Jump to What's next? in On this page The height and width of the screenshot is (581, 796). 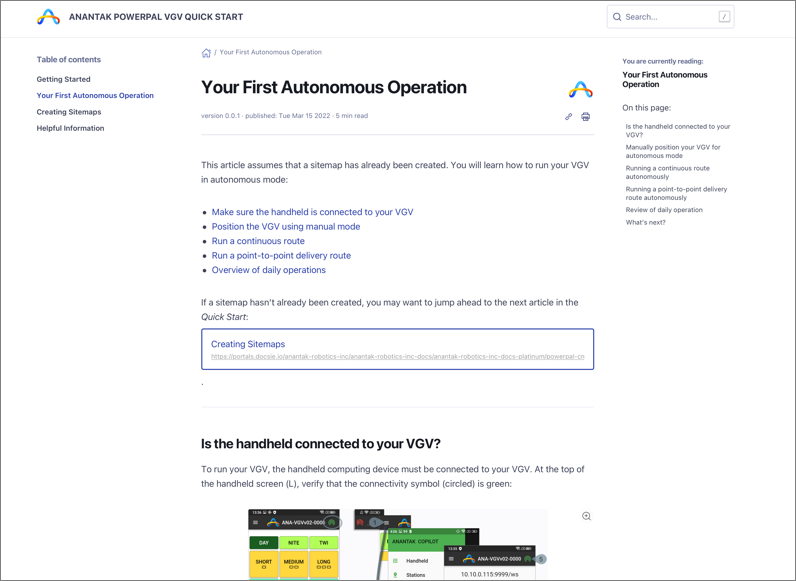click(x=645, y=222)
